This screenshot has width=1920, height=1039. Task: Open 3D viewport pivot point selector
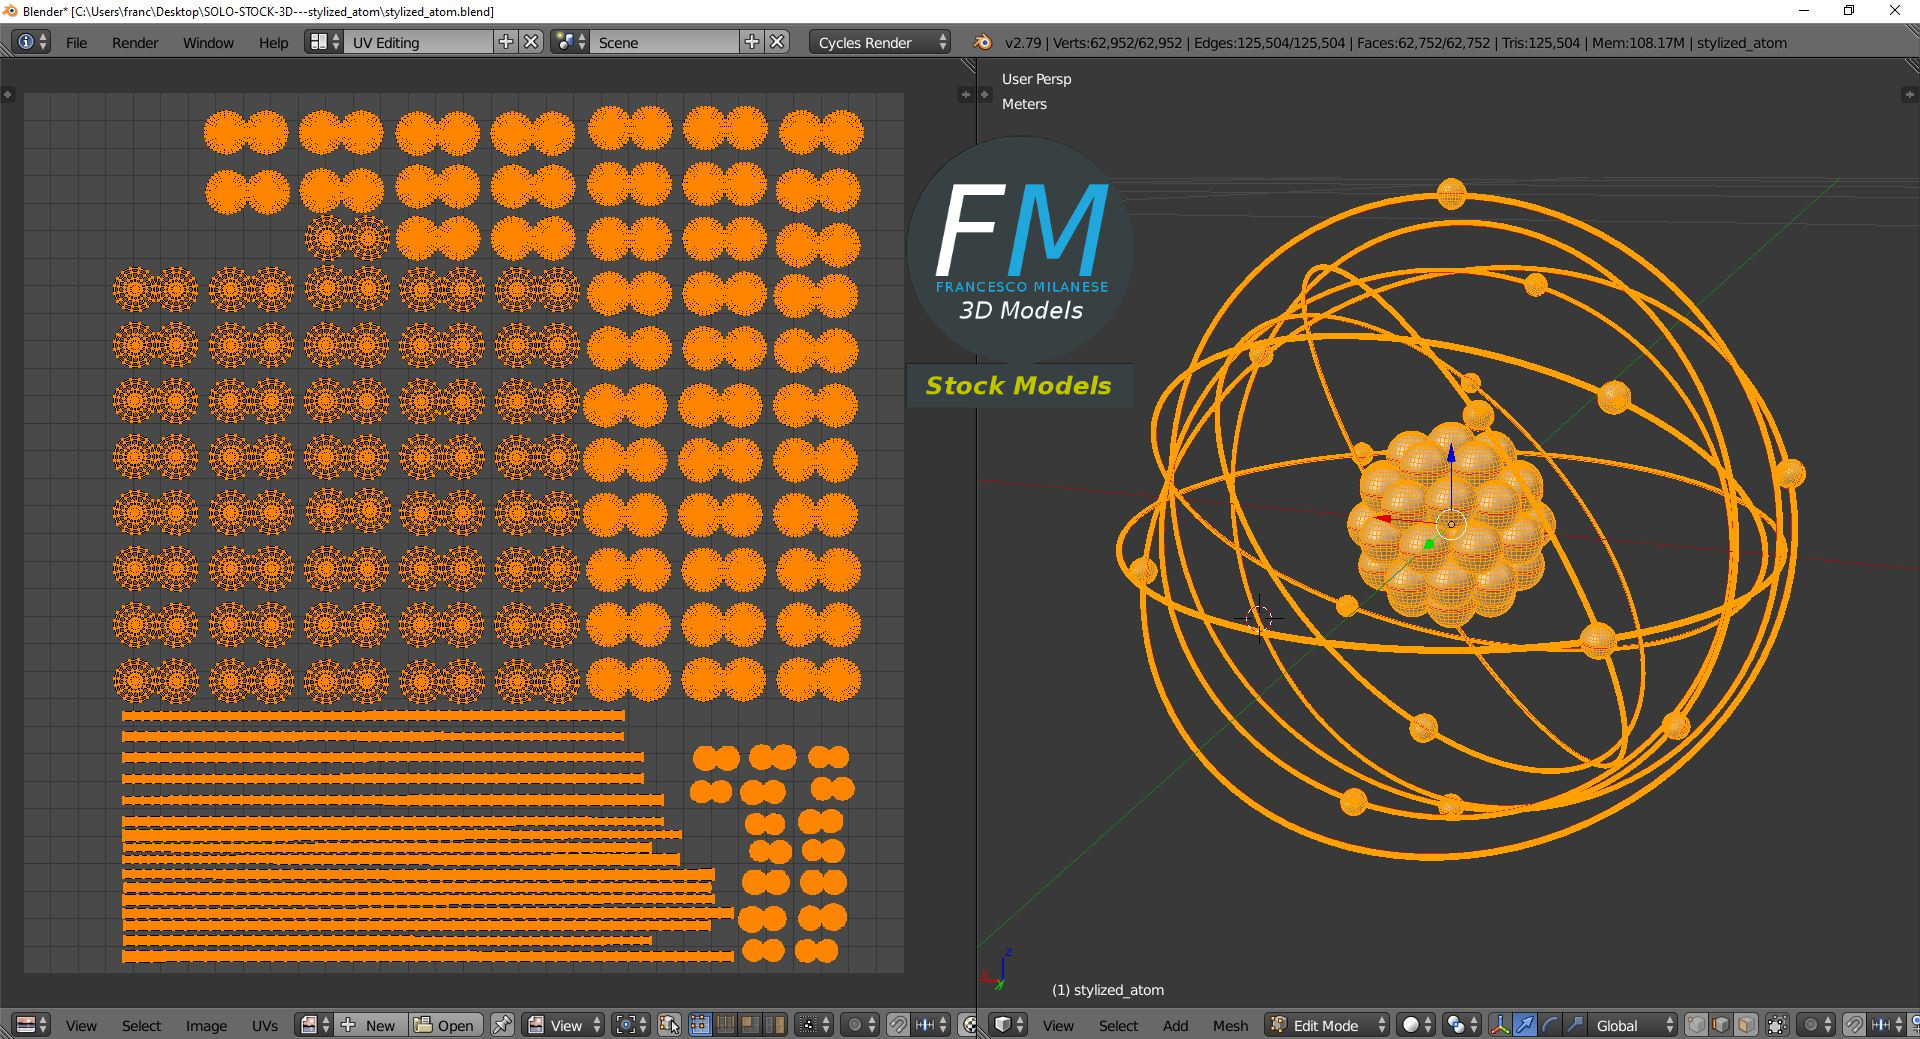click(x=1462, y=1025)
